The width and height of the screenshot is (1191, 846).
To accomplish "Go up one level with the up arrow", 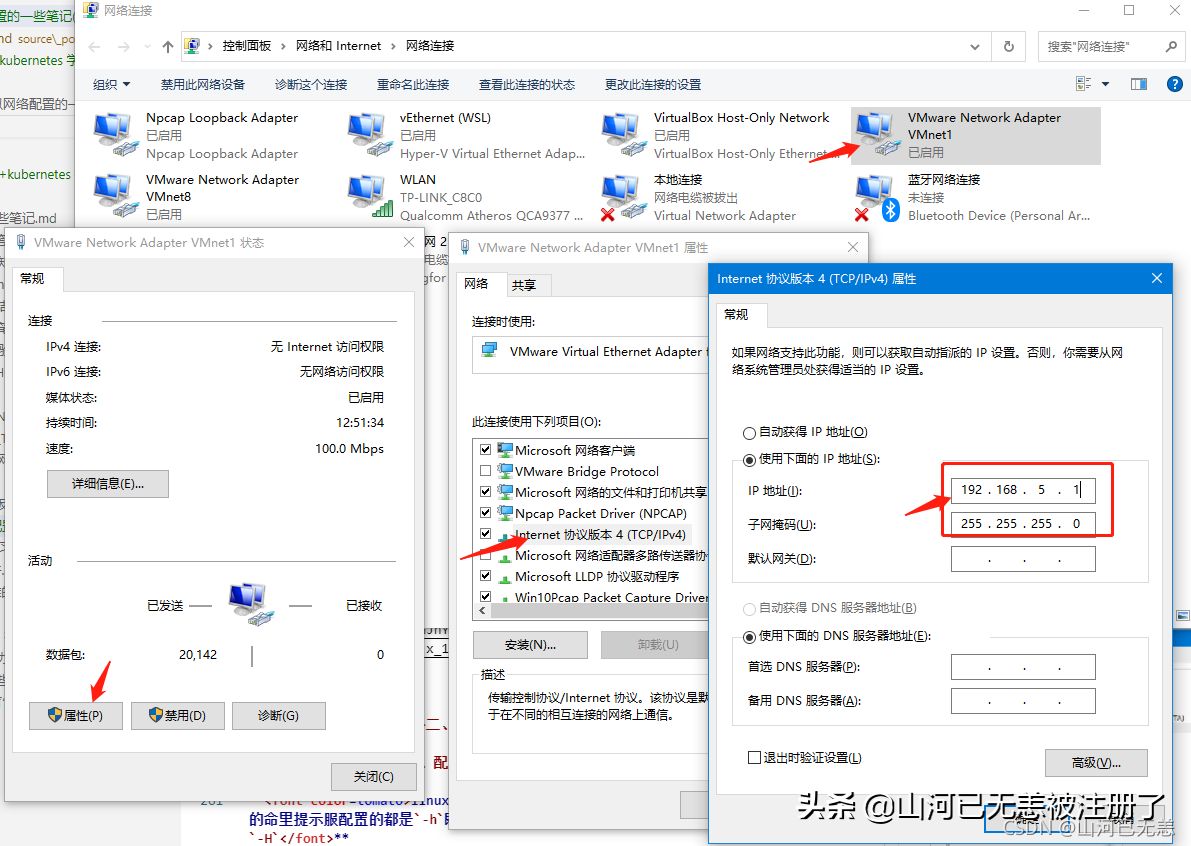I will coord(168,46).
